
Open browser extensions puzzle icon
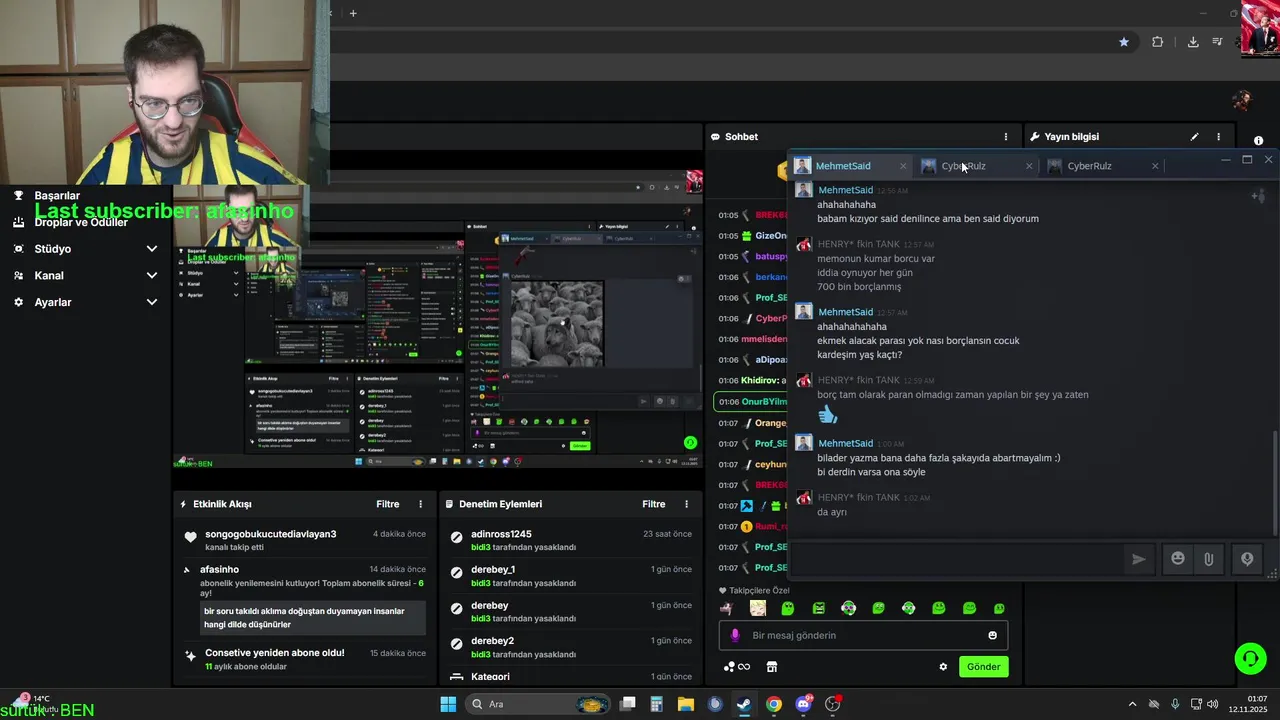1157,42
